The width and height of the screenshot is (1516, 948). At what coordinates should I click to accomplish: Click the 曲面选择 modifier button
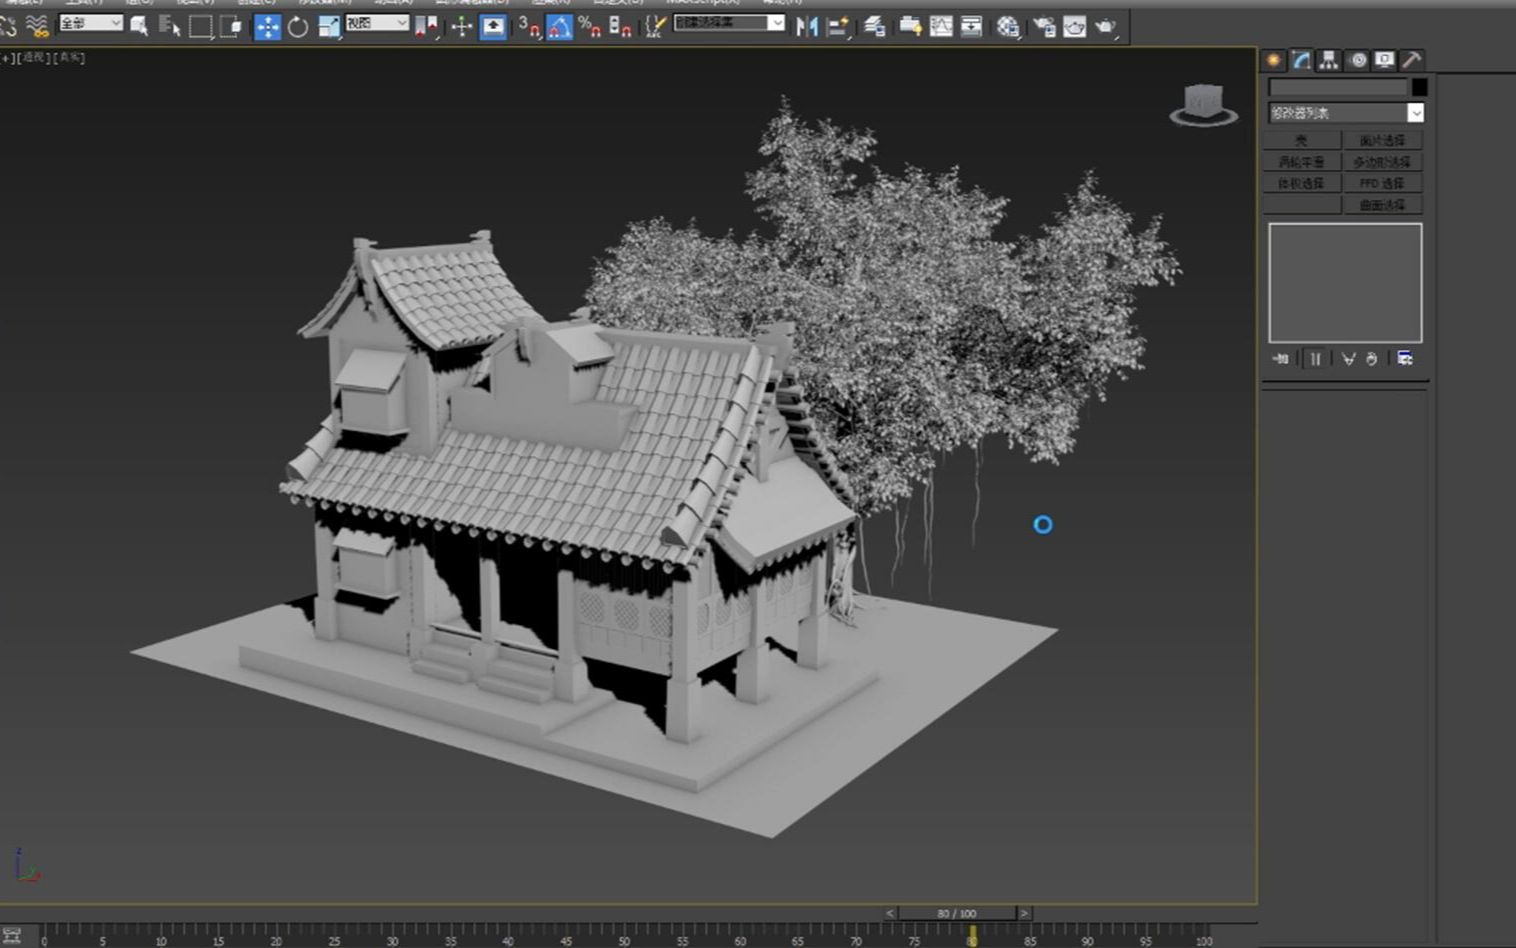(x=1382, y=205)
